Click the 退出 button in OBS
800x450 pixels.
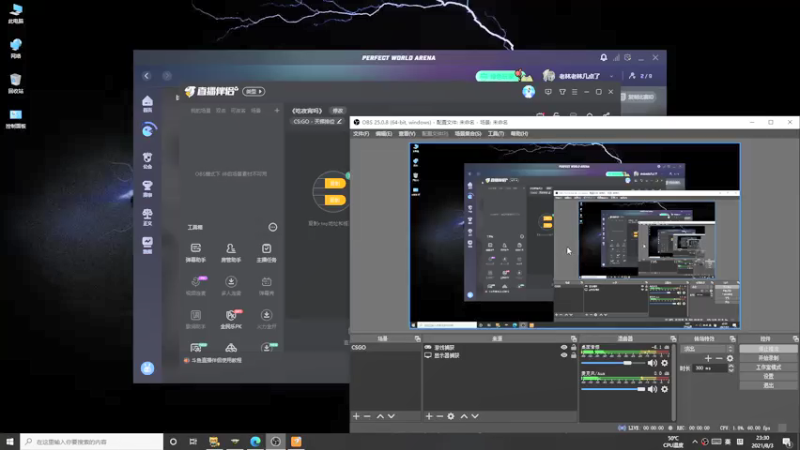pyautogui.click(x=768, y=385)
